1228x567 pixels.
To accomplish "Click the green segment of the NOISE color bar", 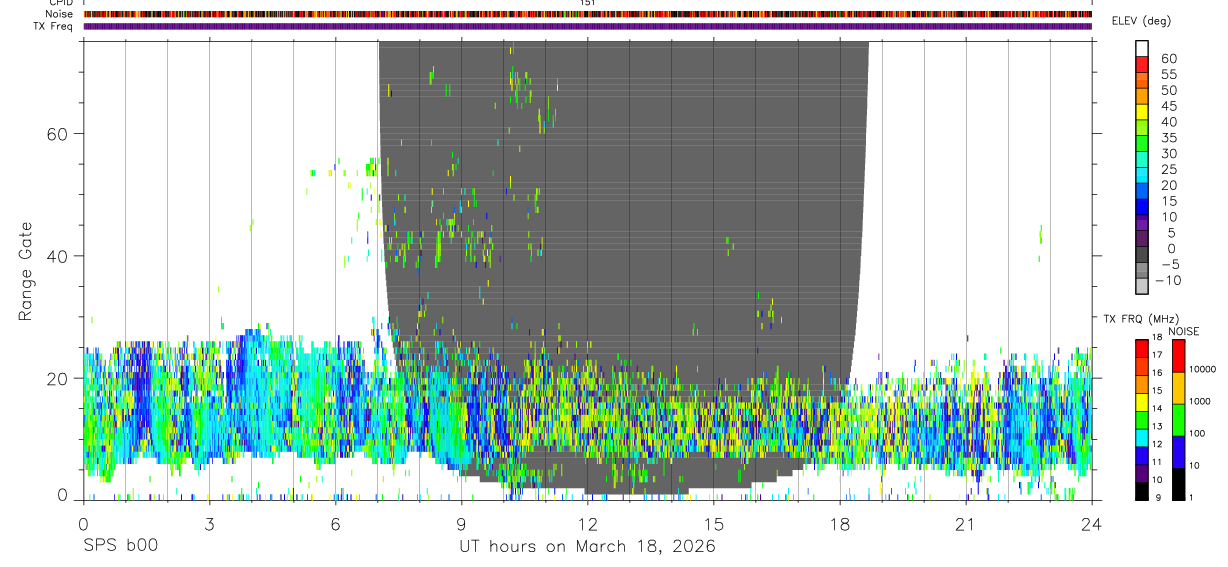I will [1178, 419].
